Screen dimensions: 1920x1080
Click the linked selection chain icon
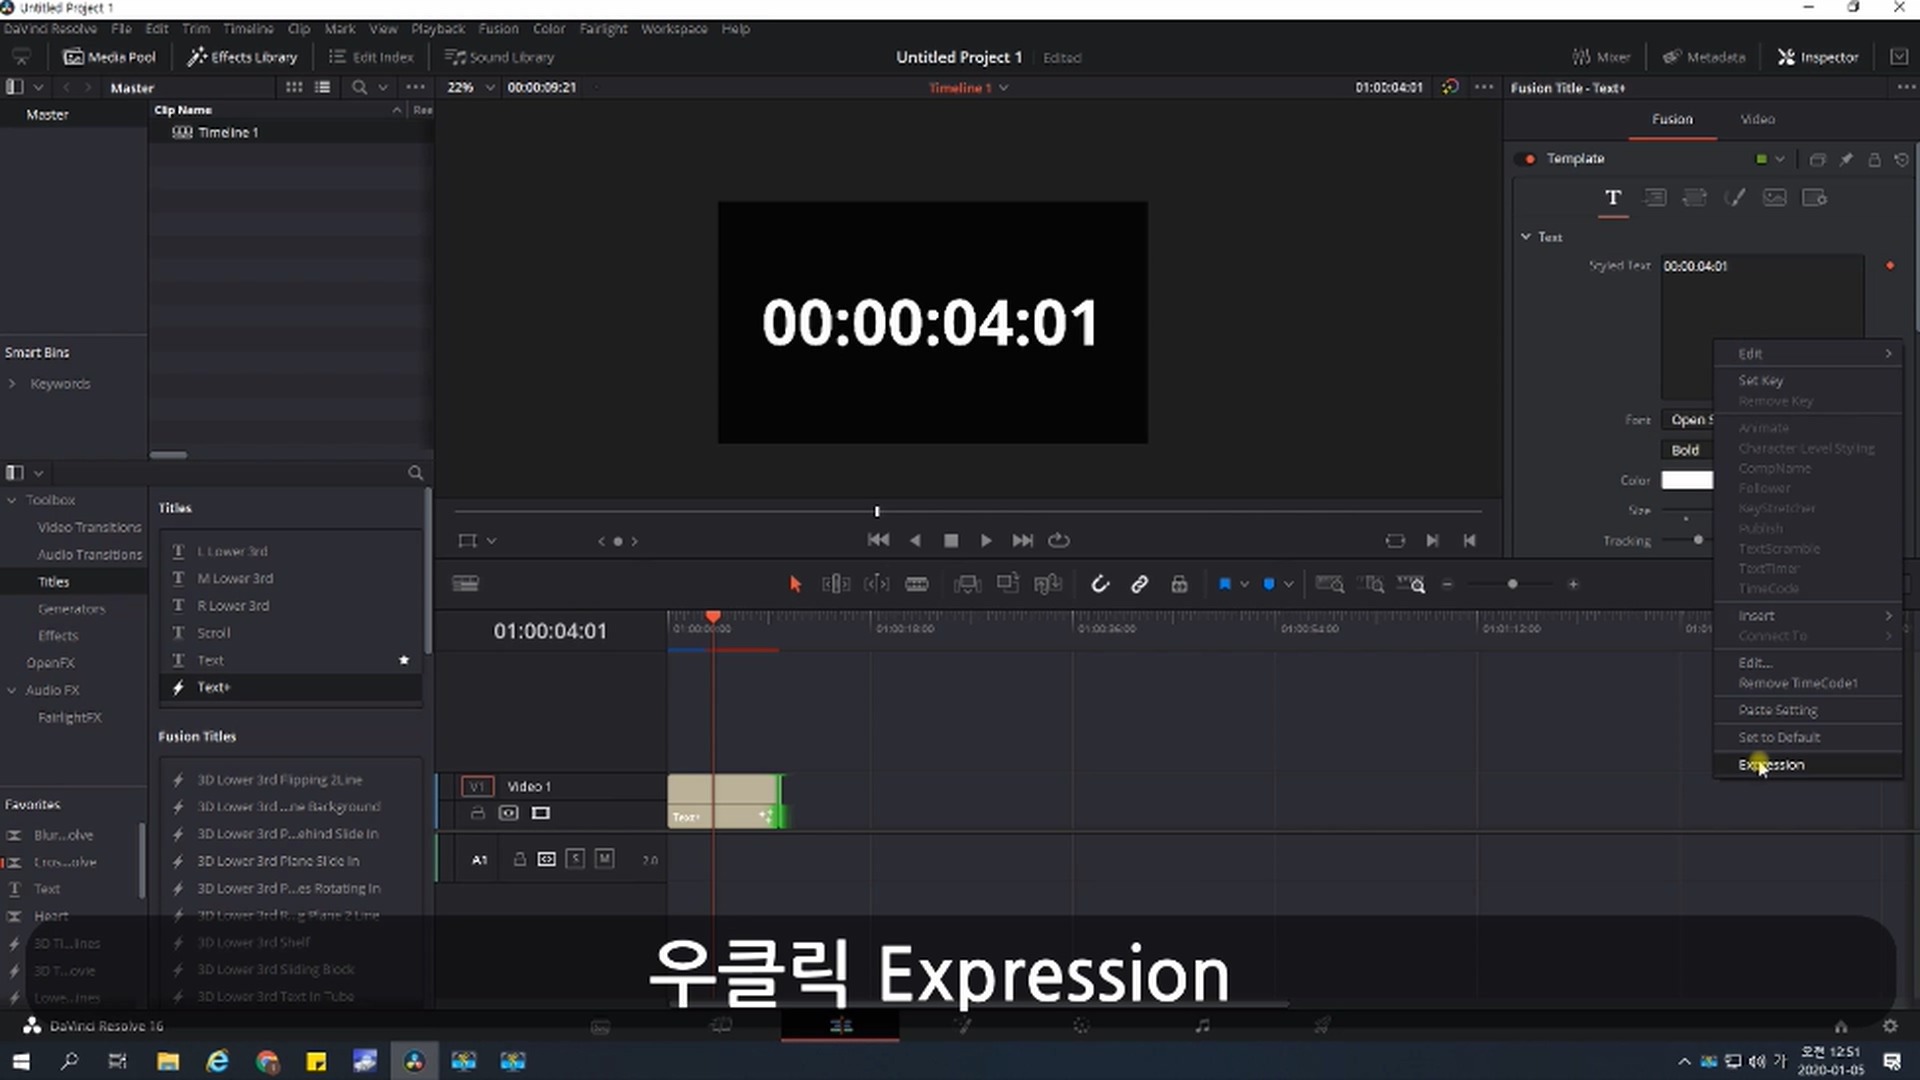tap(1139, 584)
